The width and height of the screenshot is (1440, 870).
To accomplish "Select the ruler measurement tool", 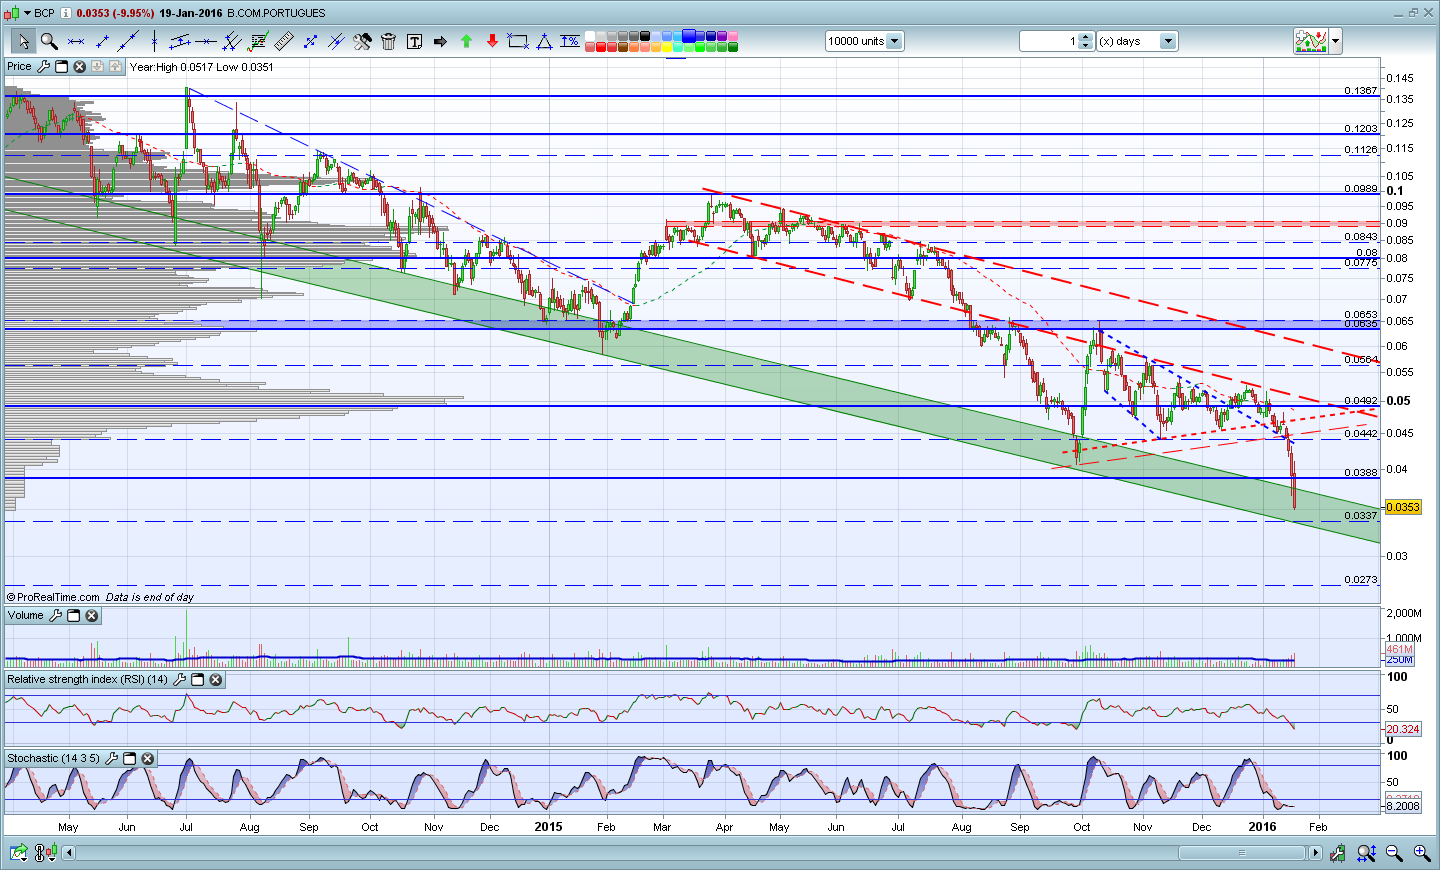I will (x=284, y=41).
